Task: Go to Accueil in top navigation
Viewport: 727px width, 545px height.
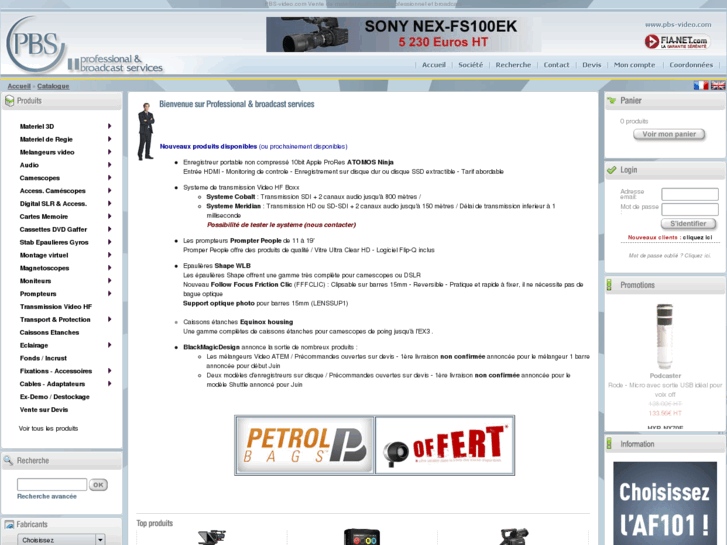Action: (434, 65)
